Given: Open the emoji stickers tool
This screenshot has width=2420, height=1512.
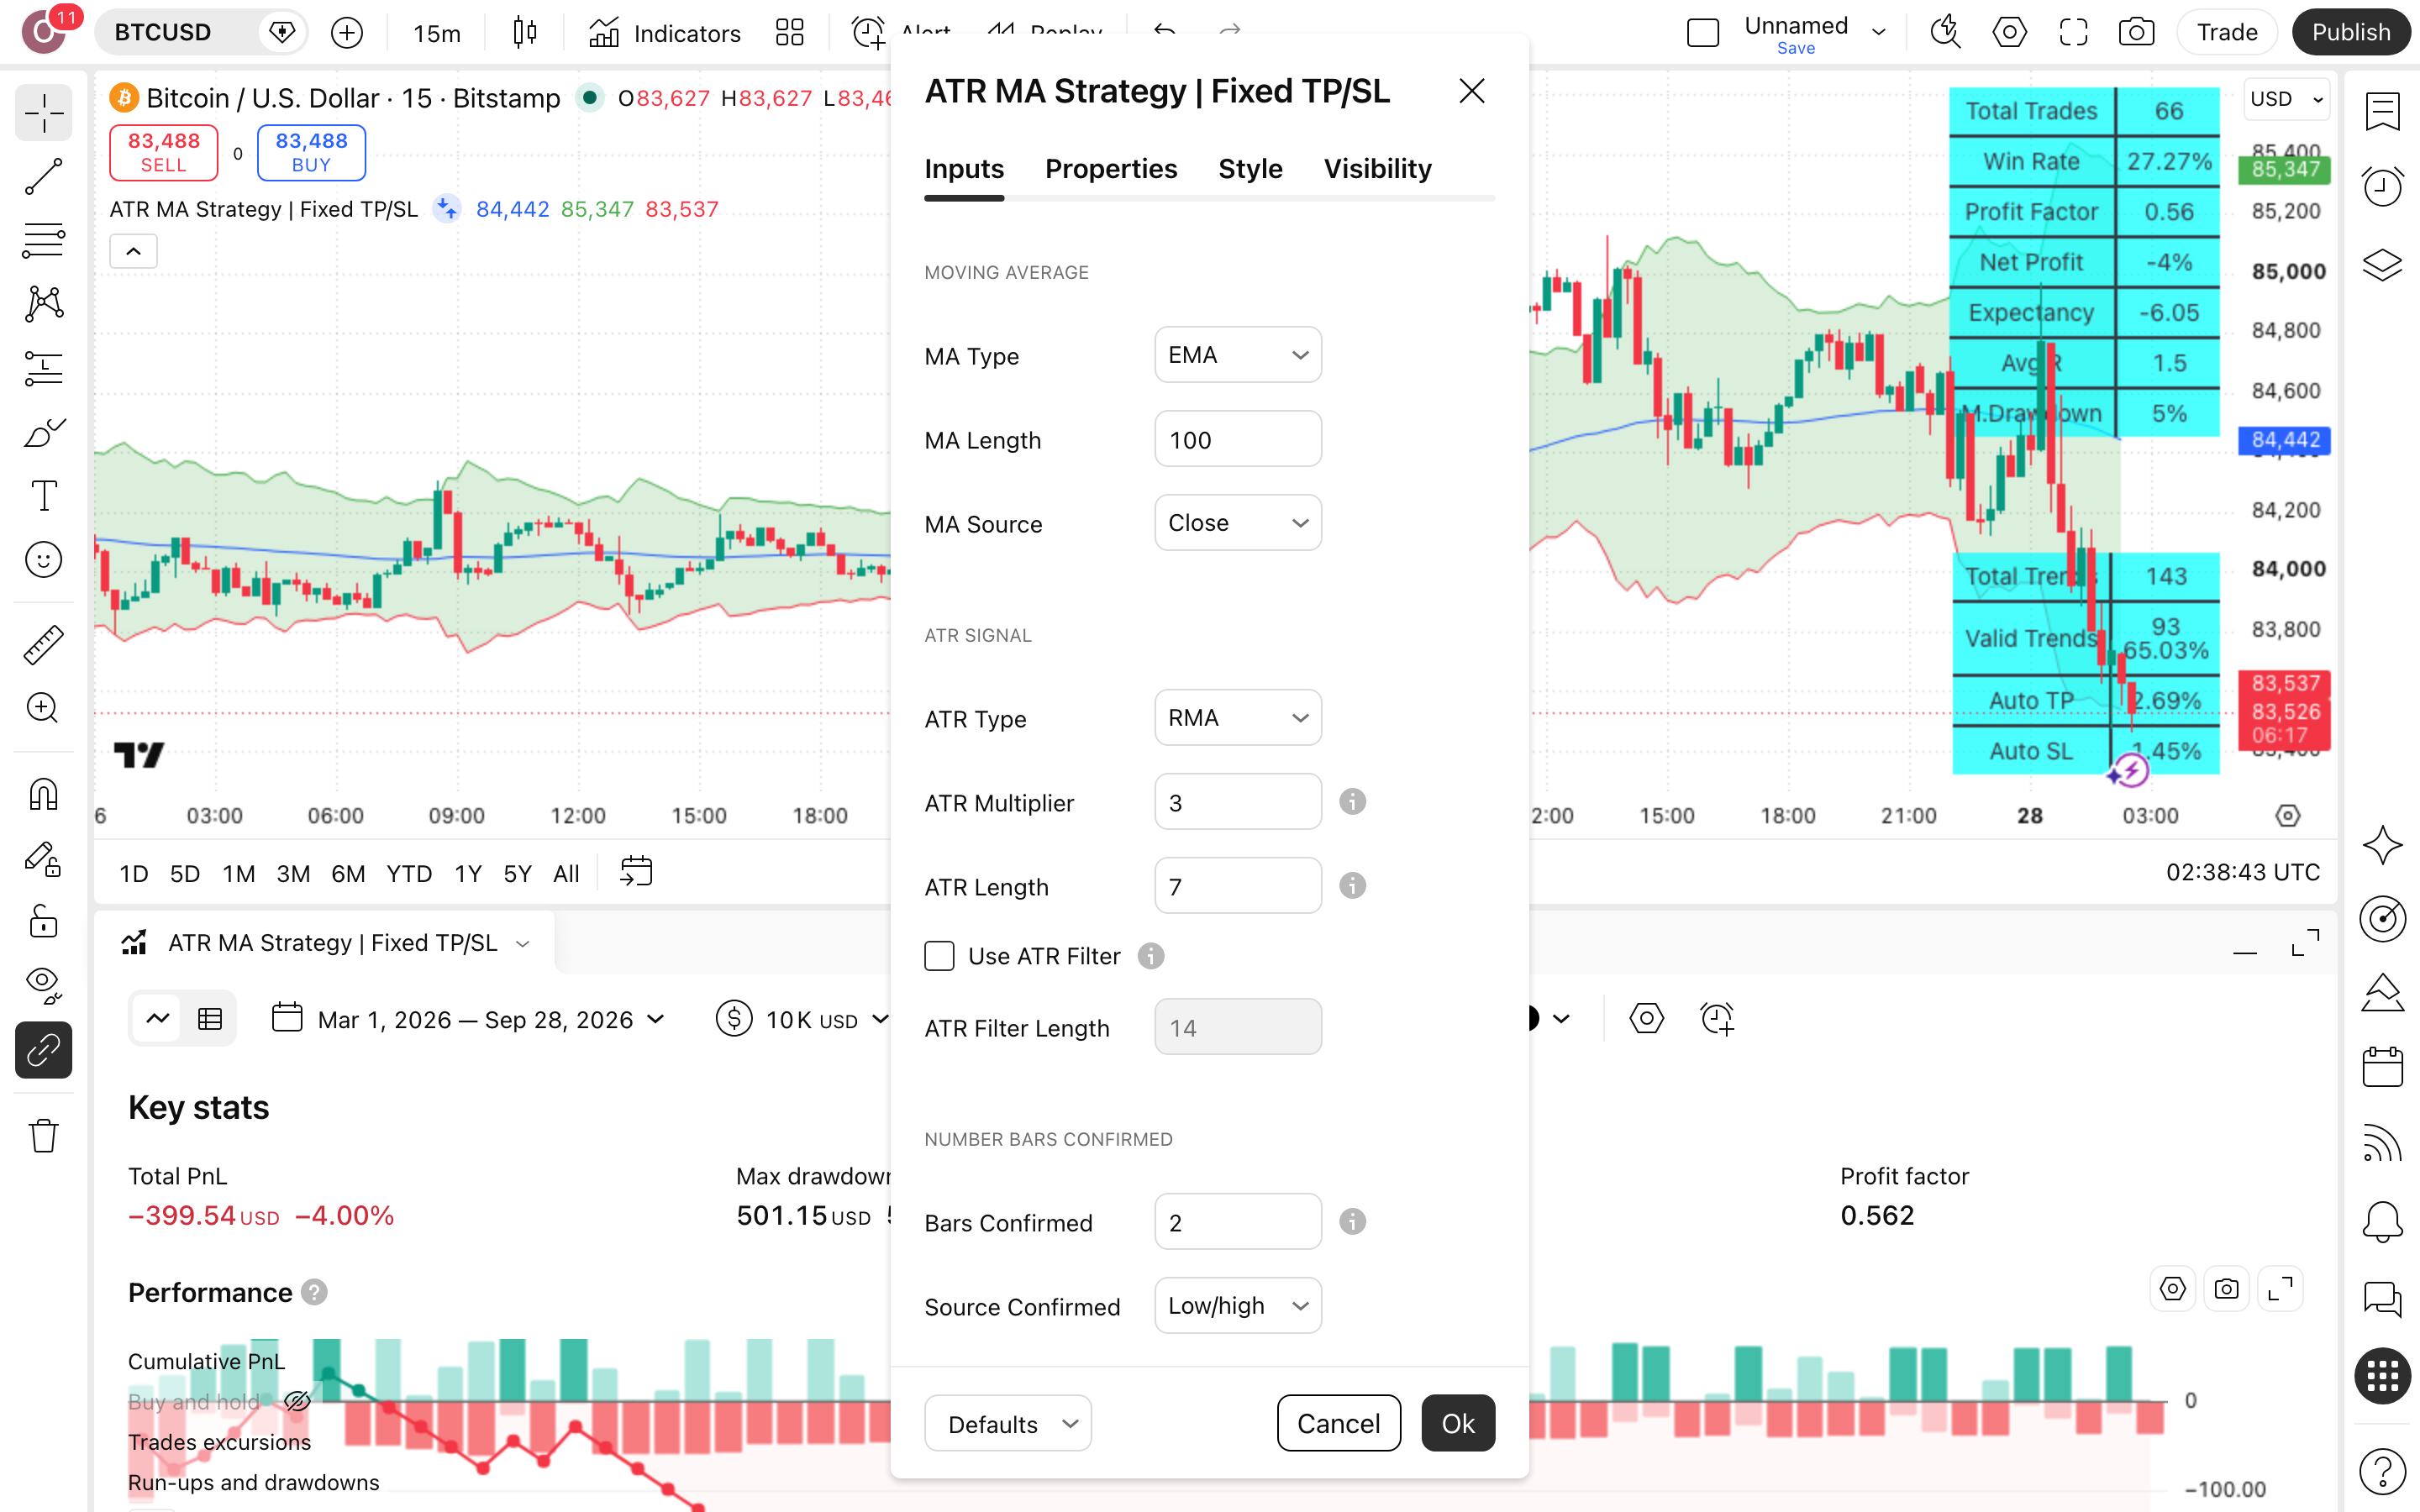Looking at the screenshot, I should point(43,560).
